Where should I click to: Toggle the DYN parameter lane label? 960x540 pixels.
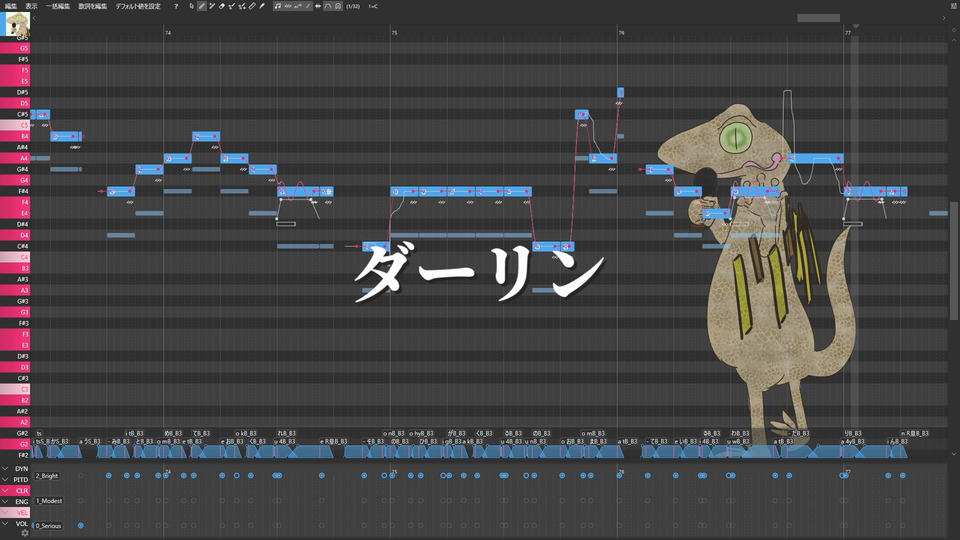pos(21,468)
